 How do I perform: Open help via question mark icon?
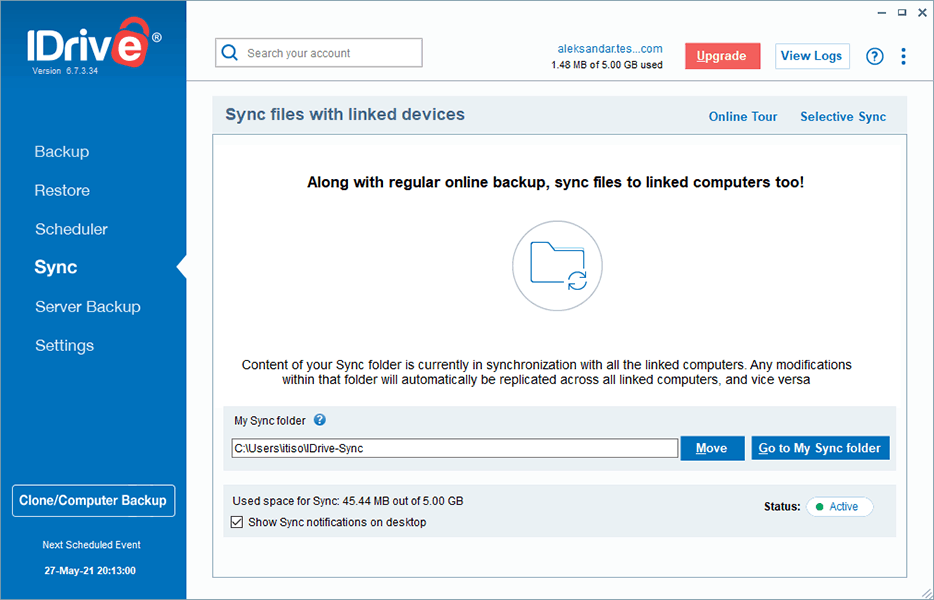(x=874, y=57)
